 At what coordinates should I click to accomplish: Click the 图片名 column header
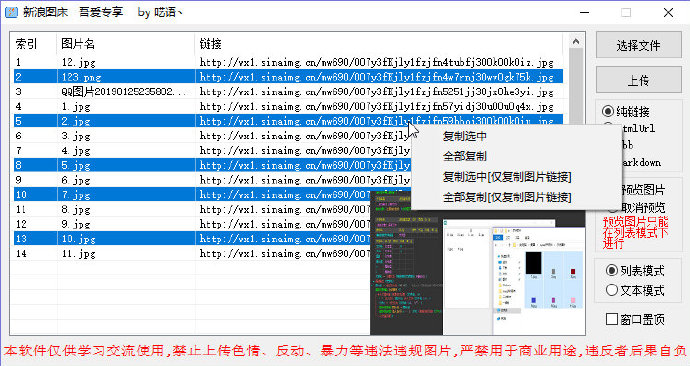(x=125, y=44)
